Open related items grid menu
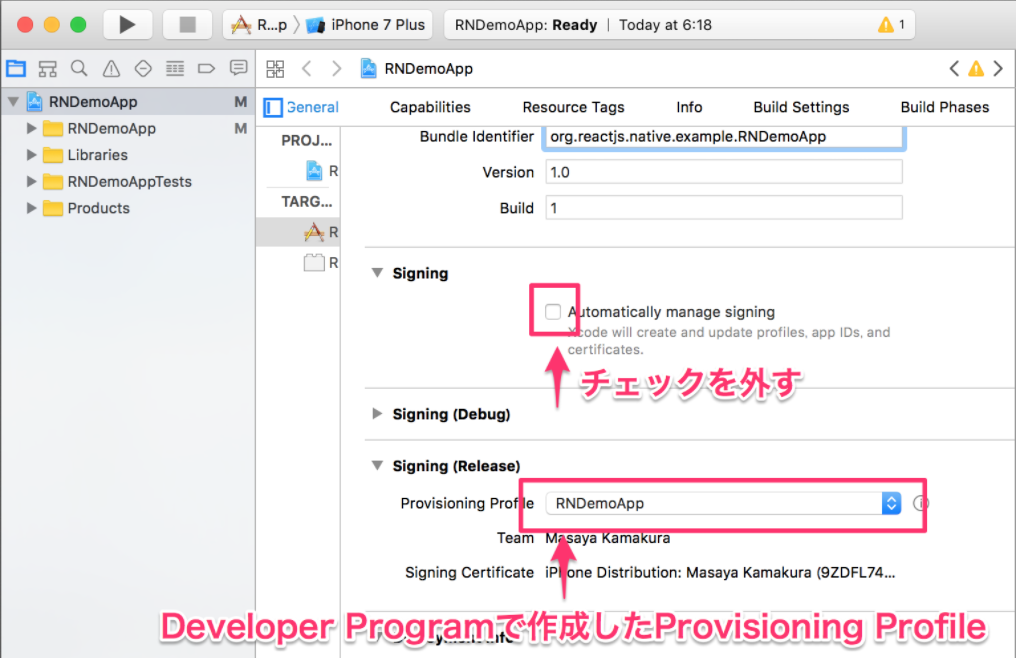1018x658 pixels. (x=275, y=68)
